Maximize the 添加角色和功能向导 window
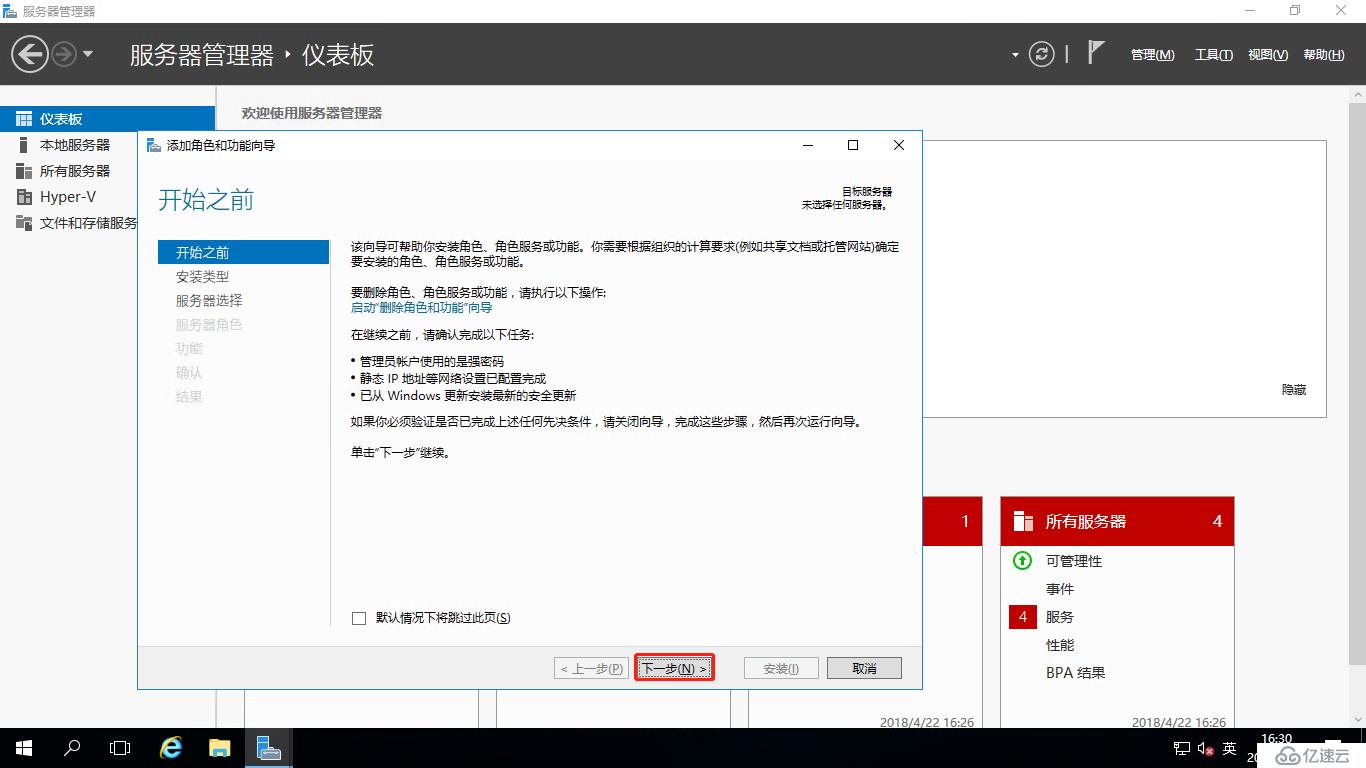 pos(853,145)
